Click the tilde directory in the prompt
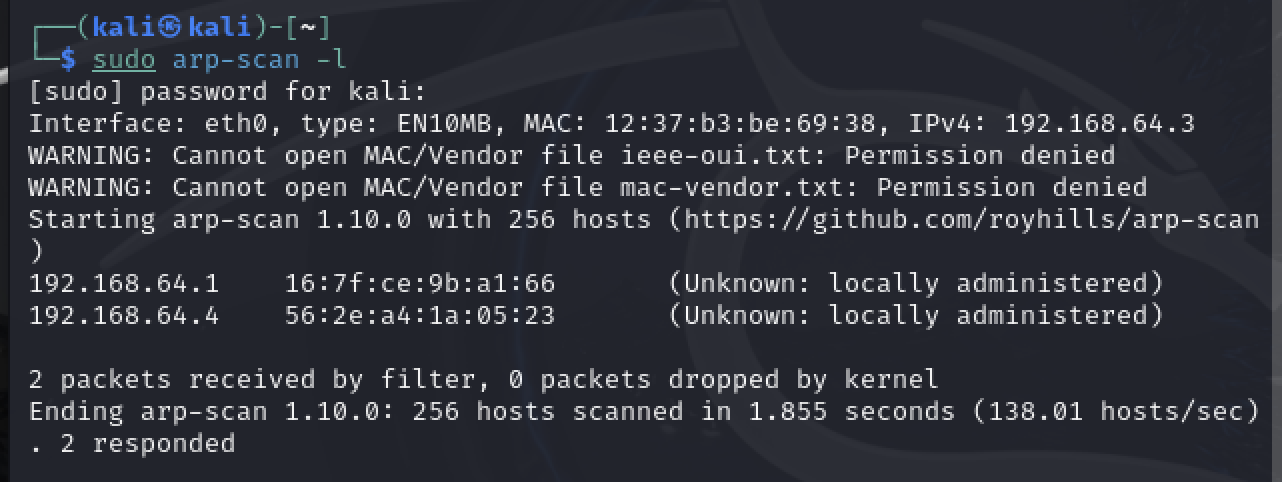The height and width of the screenshot is (482, 1282). 307,27
